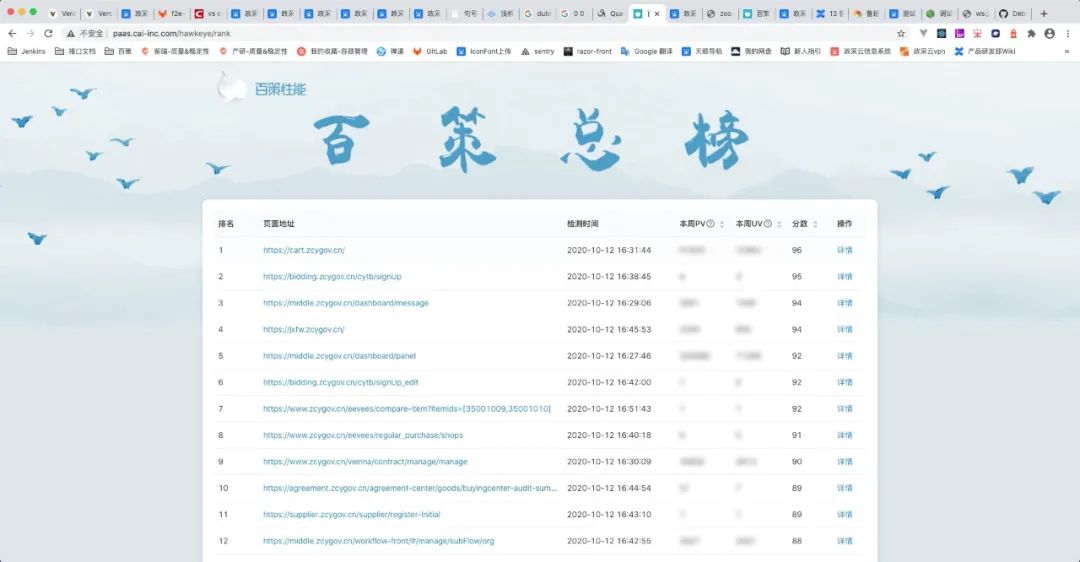
Task: Click help icon next to 本周PV
Action: point(710,224)
